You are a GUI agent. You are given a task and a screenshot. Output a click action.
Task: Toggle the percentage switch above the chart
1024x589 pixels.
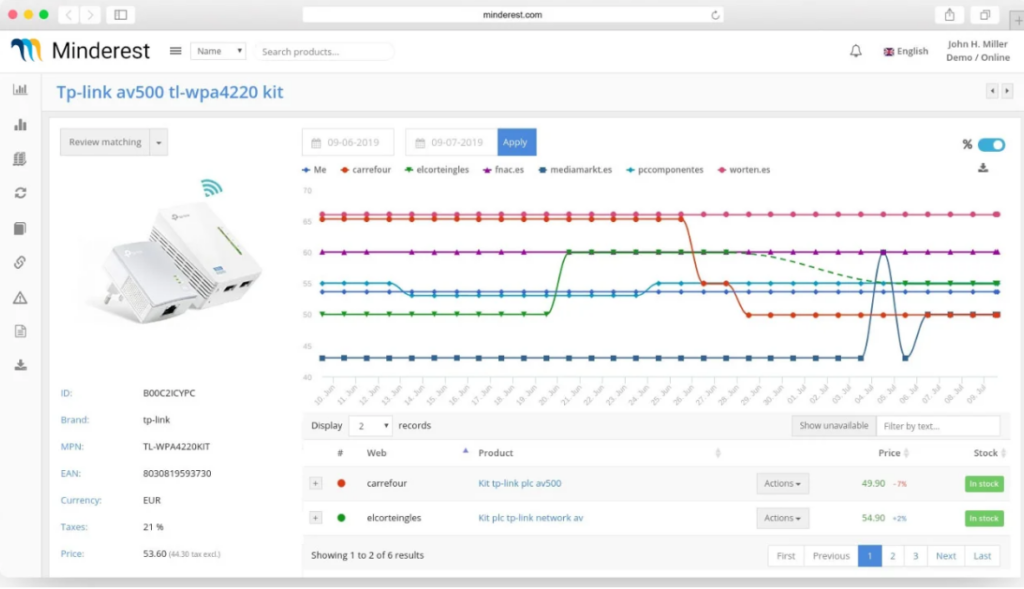click(x=991, y=145)
